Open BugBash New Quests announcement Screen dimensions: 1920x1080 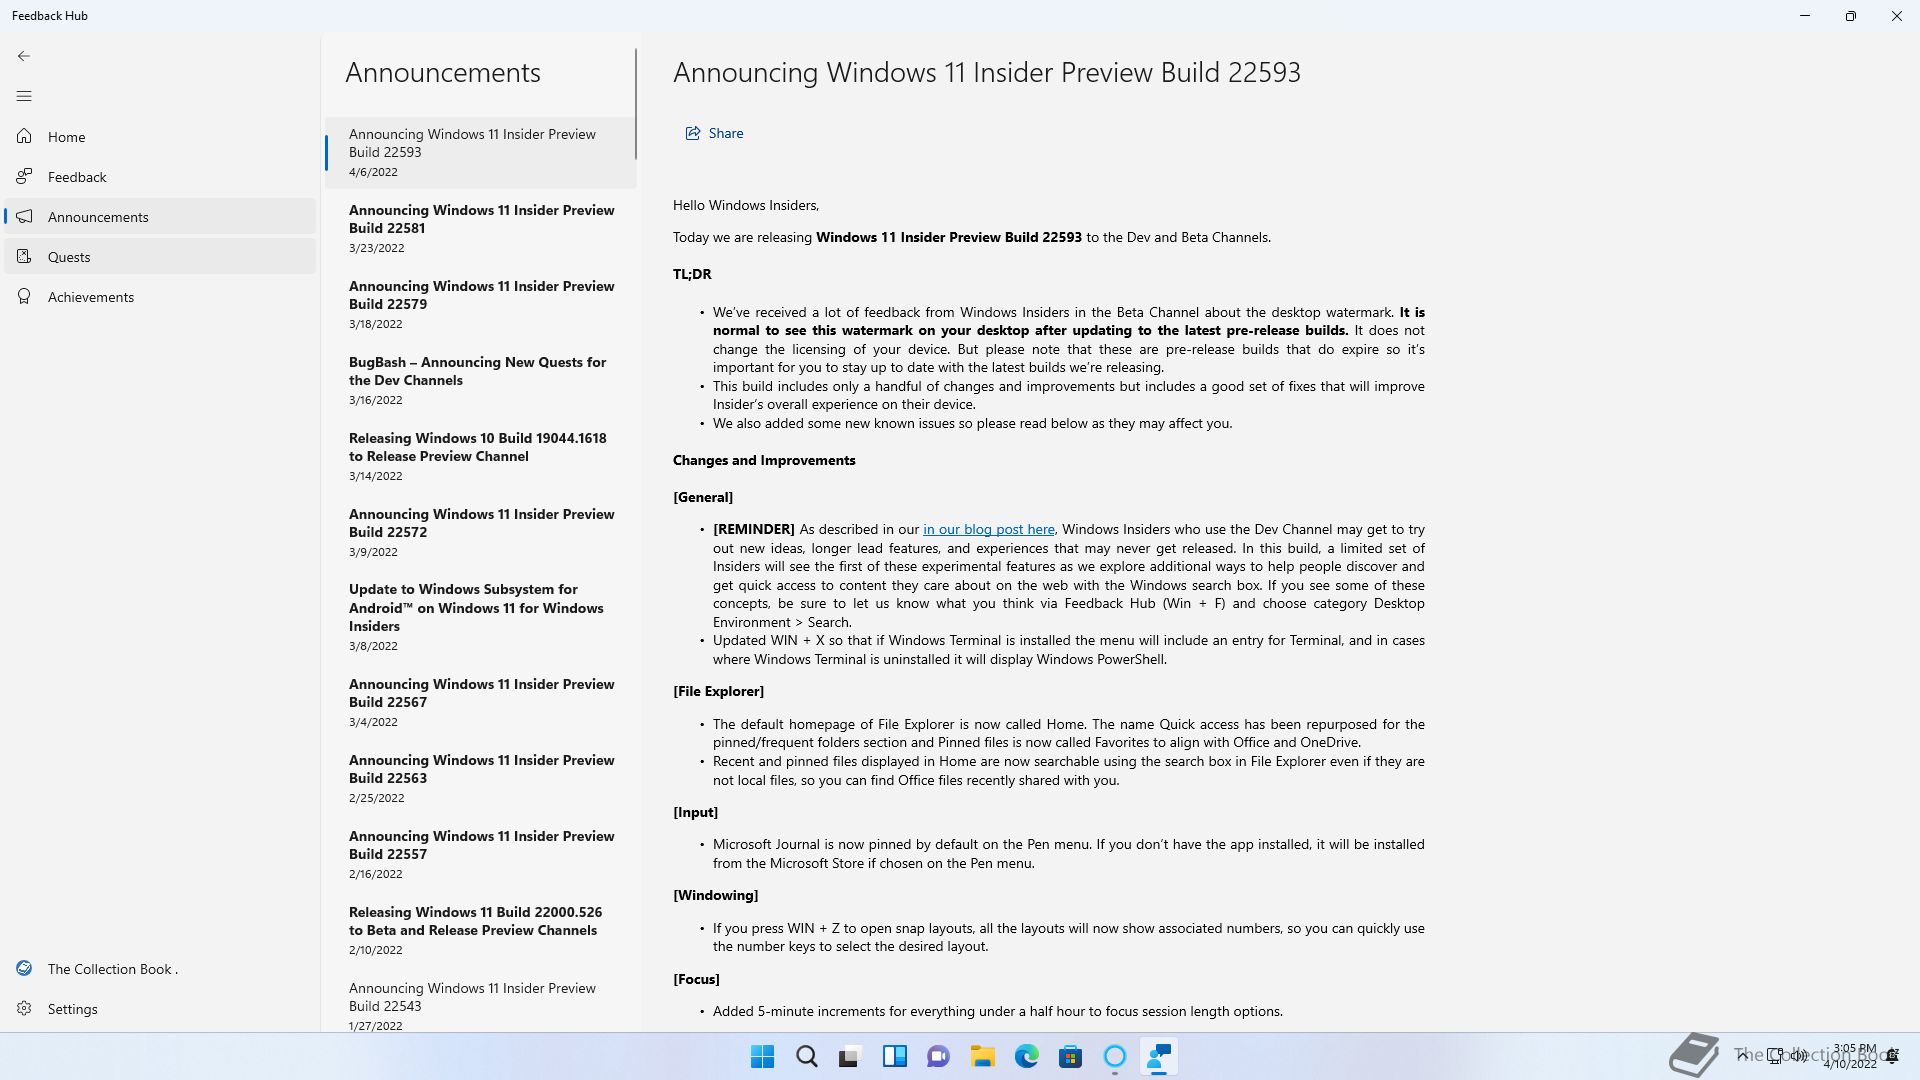(480, 380)
